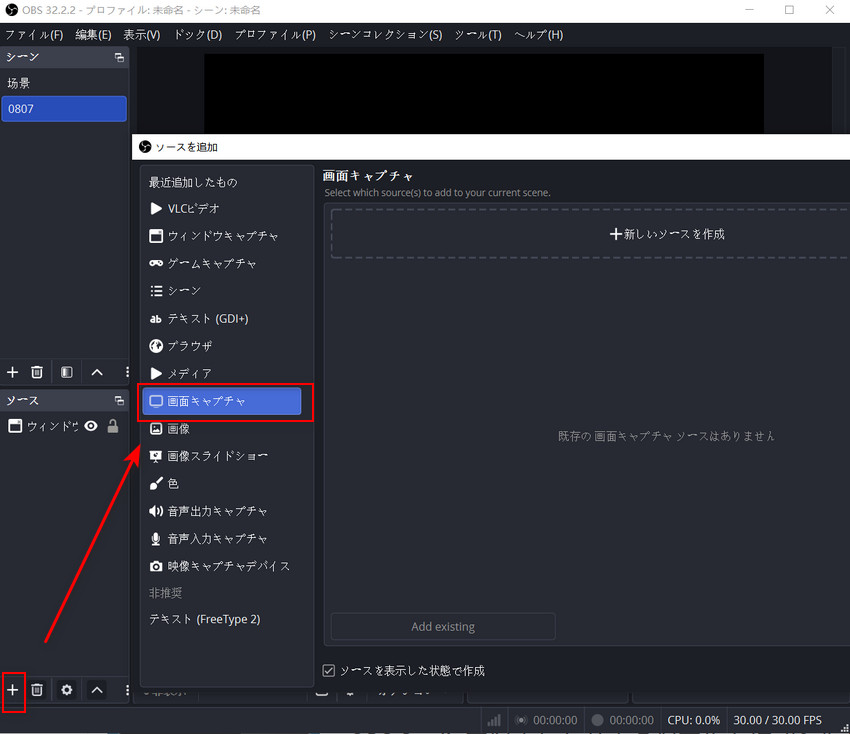The image size is (850, 734).
Task: Pop out the ソース dock panel
Action: point(119,401)
